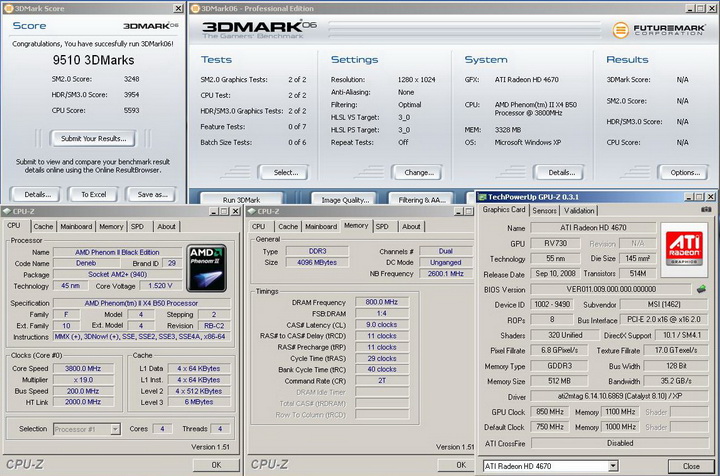Image resolution: width=720 pixels, height=476 pixels.
Task: Start benchmark with Run 3DMark button
Action: [x=241, y=200]
